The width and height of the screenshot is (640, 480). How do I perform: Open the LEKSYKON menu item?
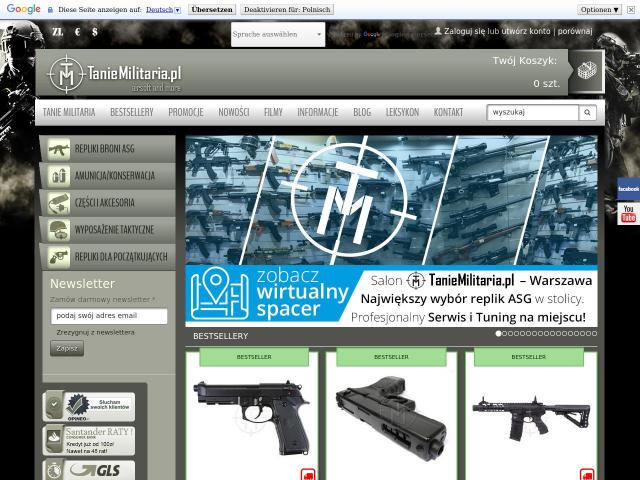[402, 112]
